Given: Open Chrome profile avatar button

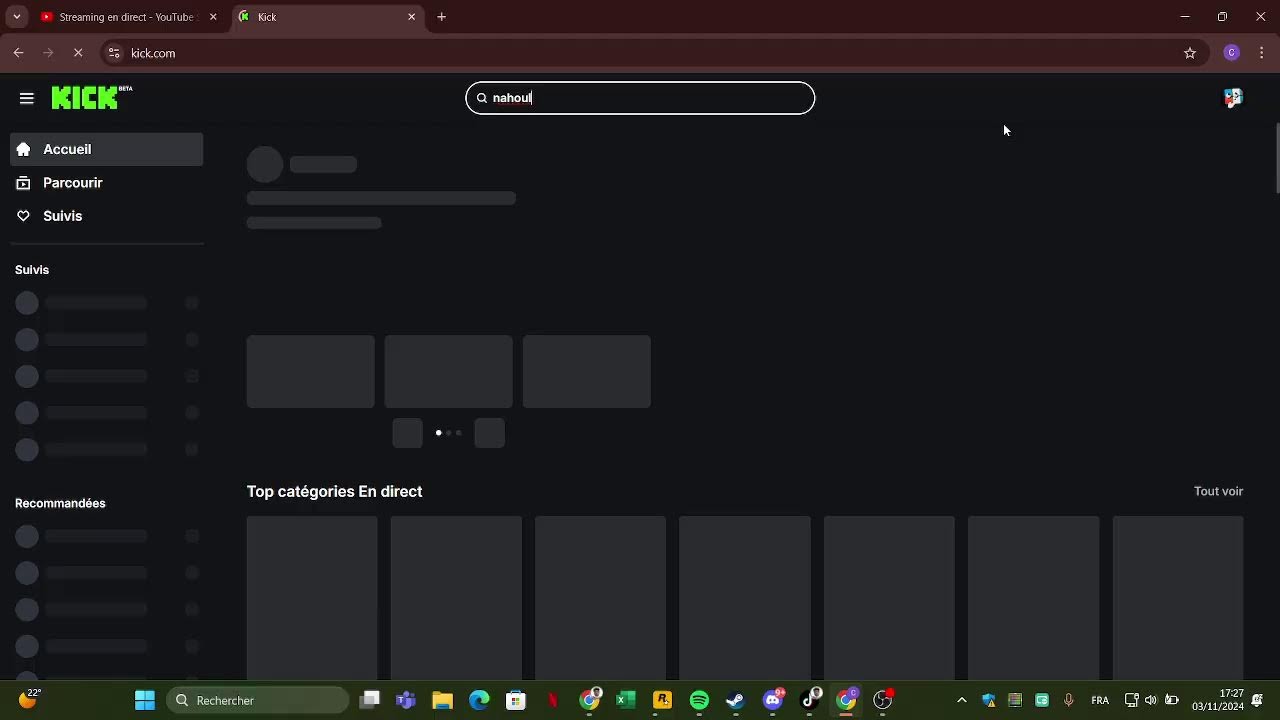Looking at the screenshot, I should pos(1232,53).
